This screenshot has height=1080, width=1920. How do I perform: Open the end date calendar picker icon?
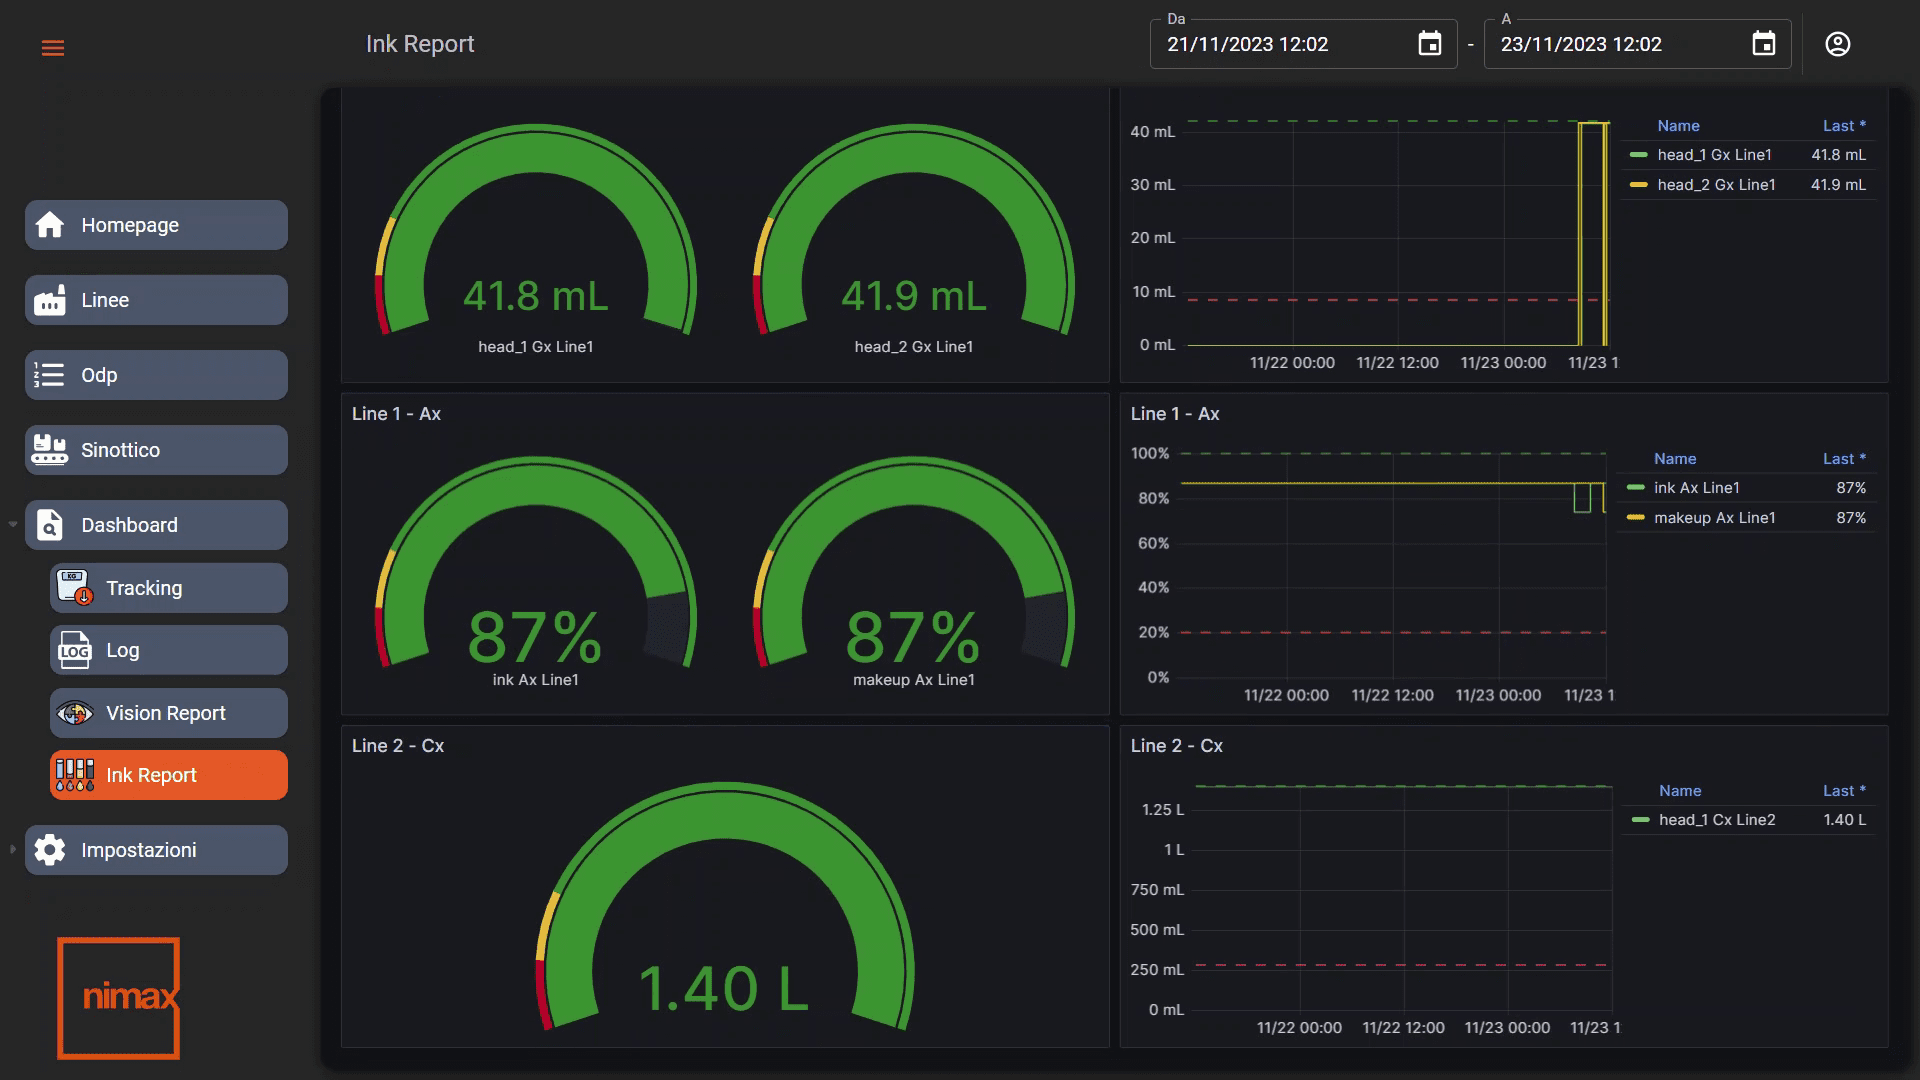[x=1764, y=44]
